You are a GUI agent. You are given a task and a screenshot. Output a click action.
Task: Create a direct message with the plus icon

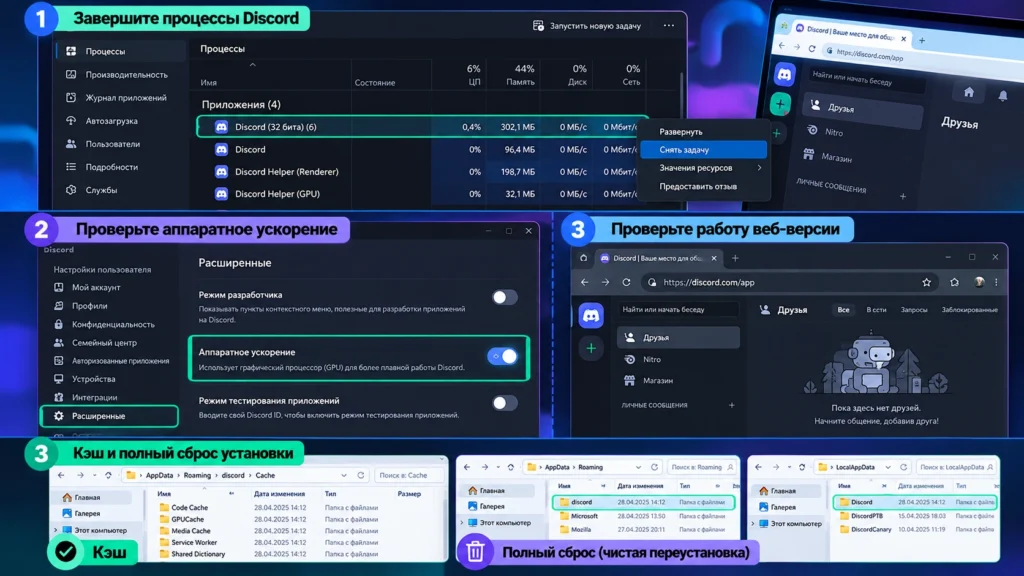pyautogui.click(x=731, y=406)
